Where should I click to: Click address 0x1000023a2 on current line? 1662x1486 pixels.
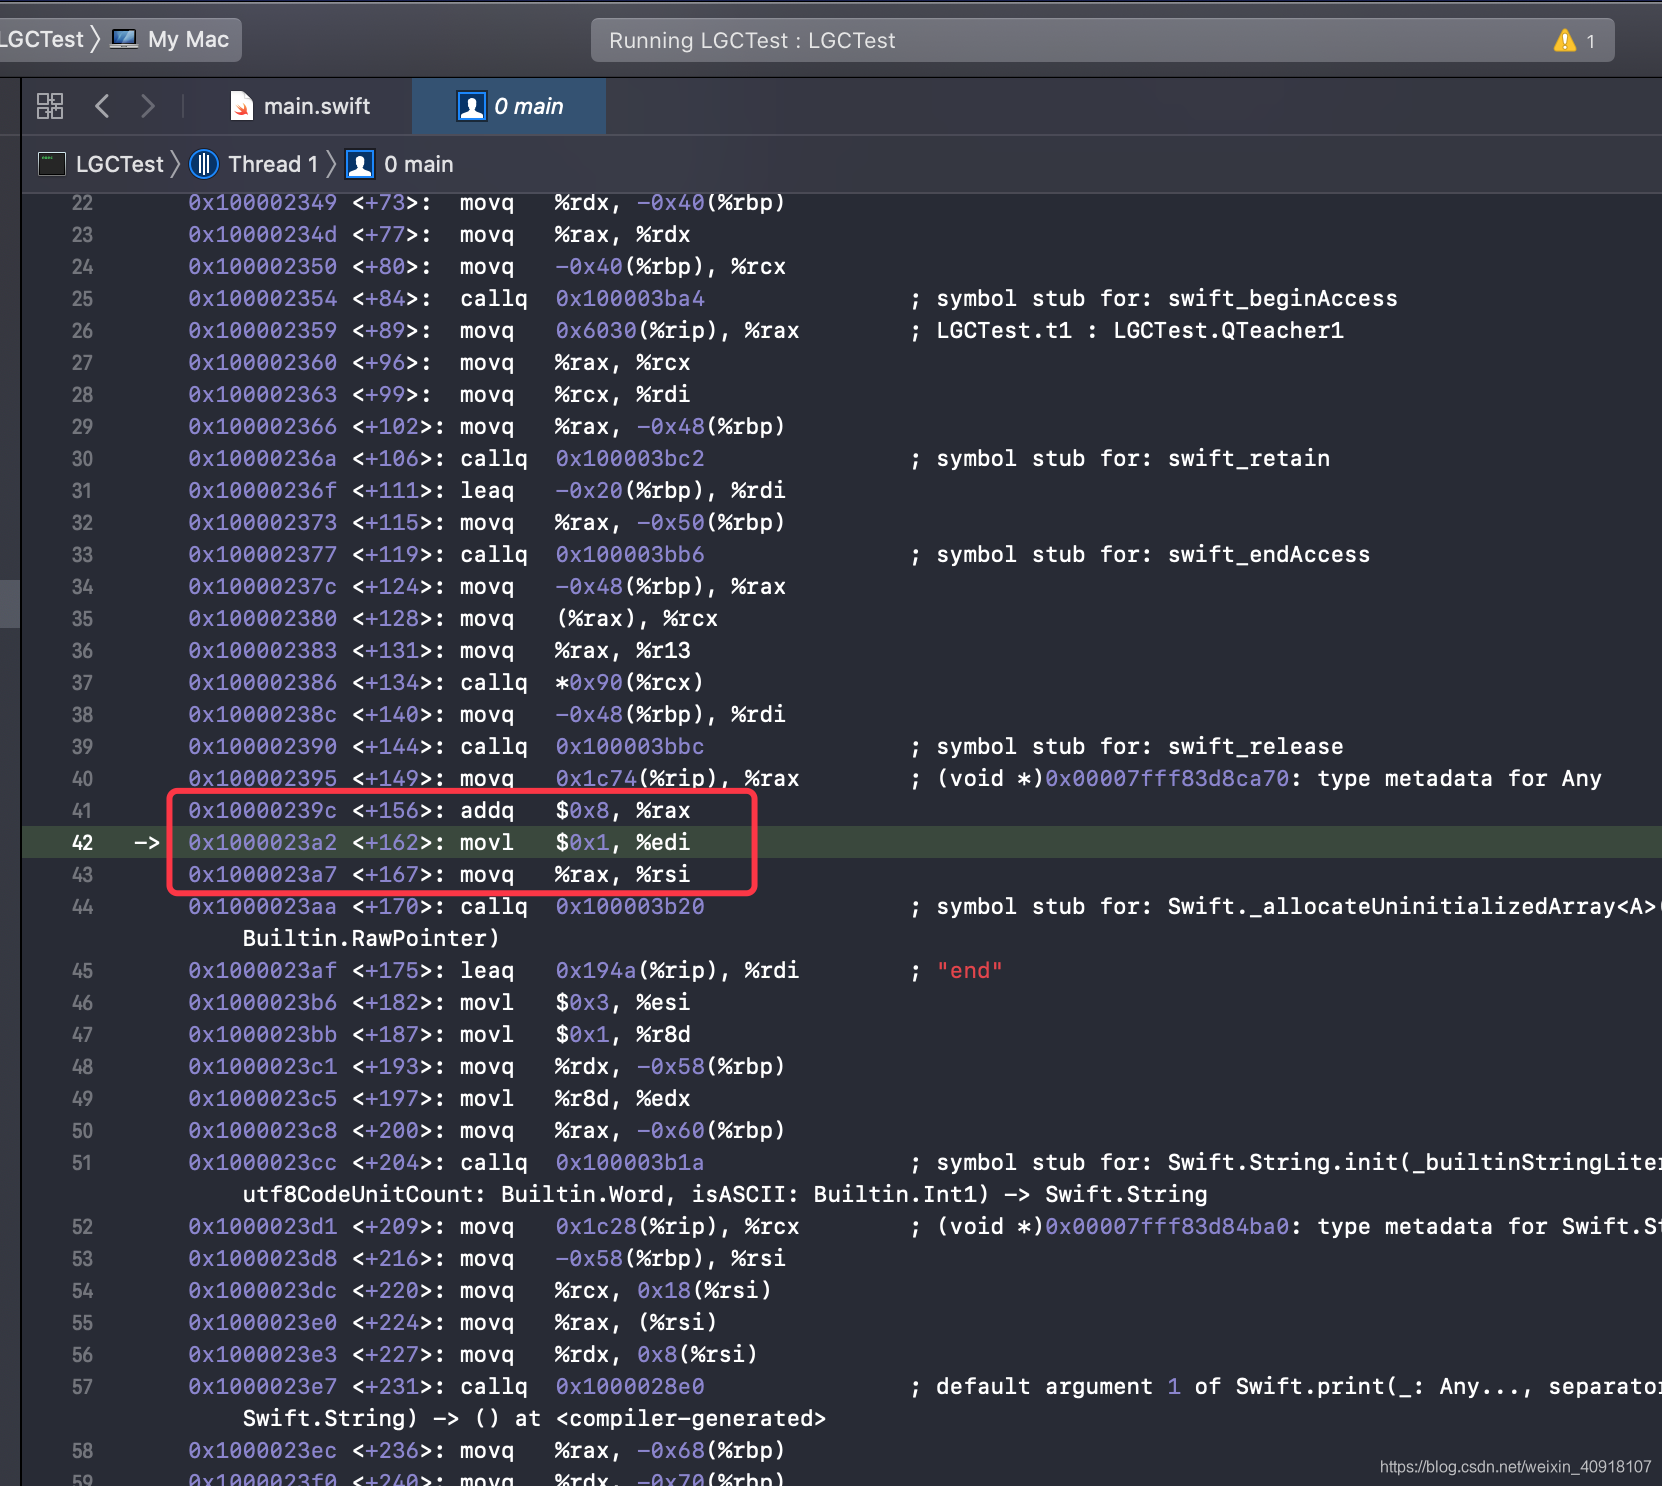pos(262,843)
